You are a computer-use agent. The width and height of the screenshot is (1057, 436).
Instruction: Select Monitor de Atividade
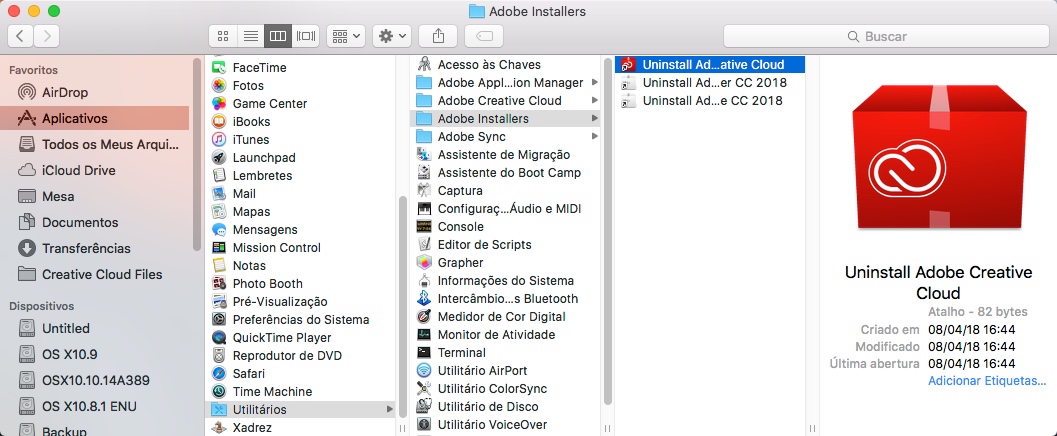click(x=505, y=334)
